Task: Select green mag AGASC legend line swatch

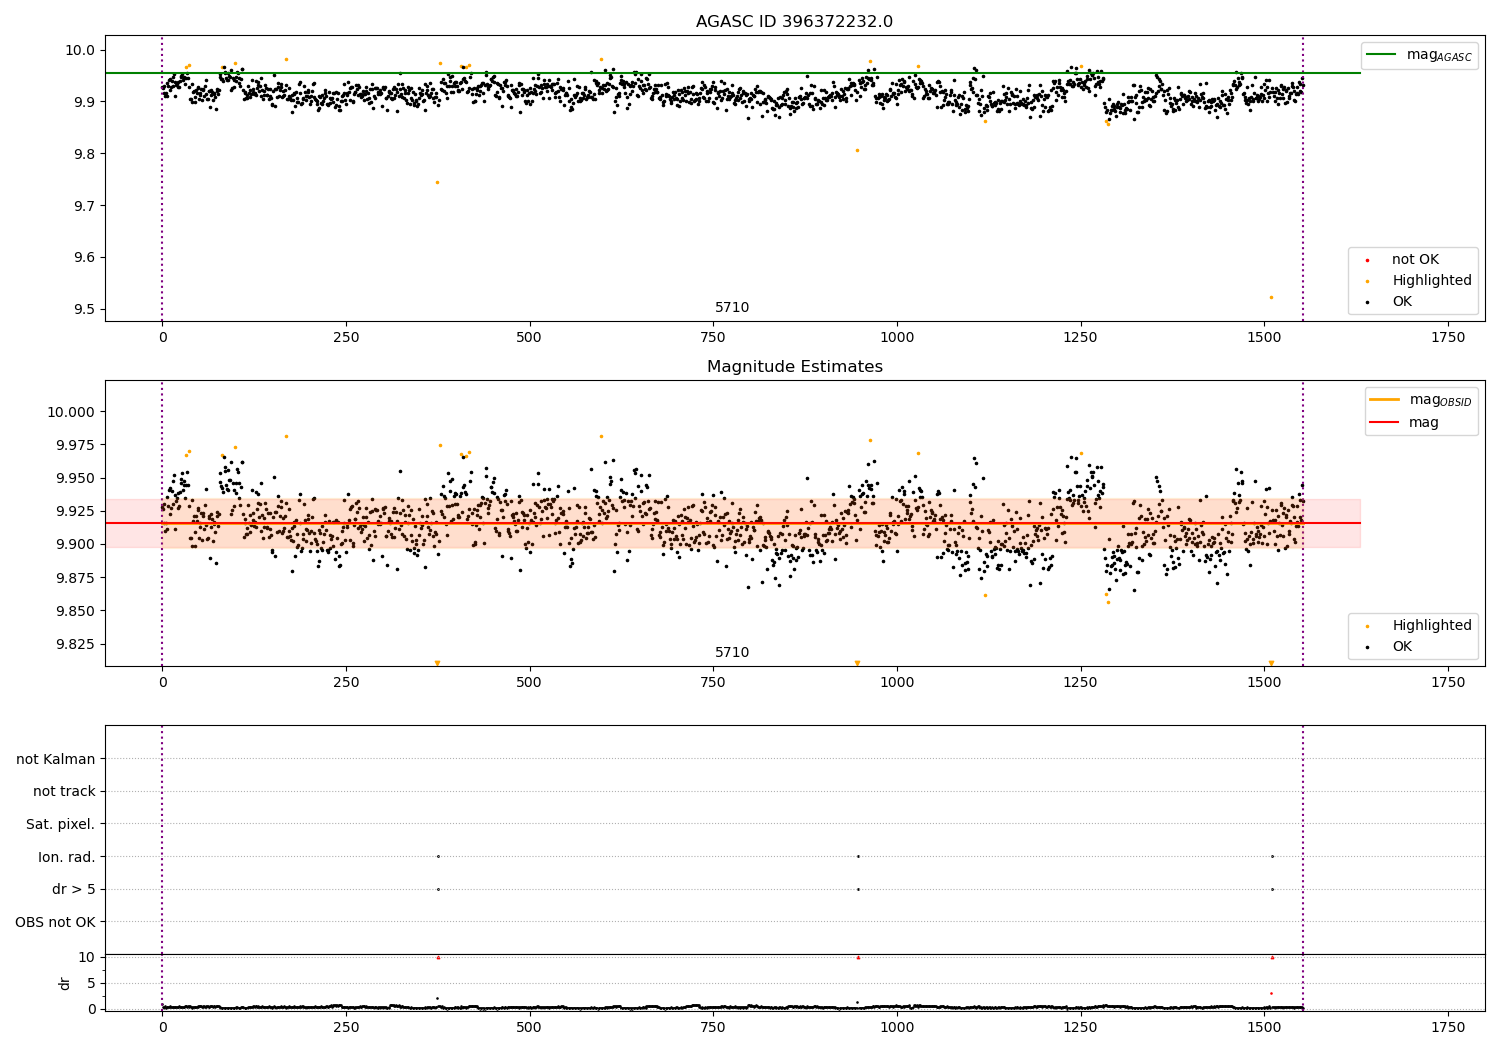Action: point(1381,55)
